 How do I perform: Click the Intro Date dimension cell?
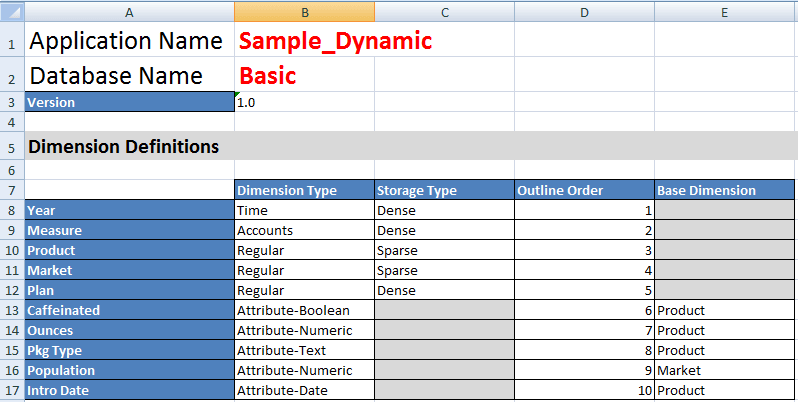(129, 390)
